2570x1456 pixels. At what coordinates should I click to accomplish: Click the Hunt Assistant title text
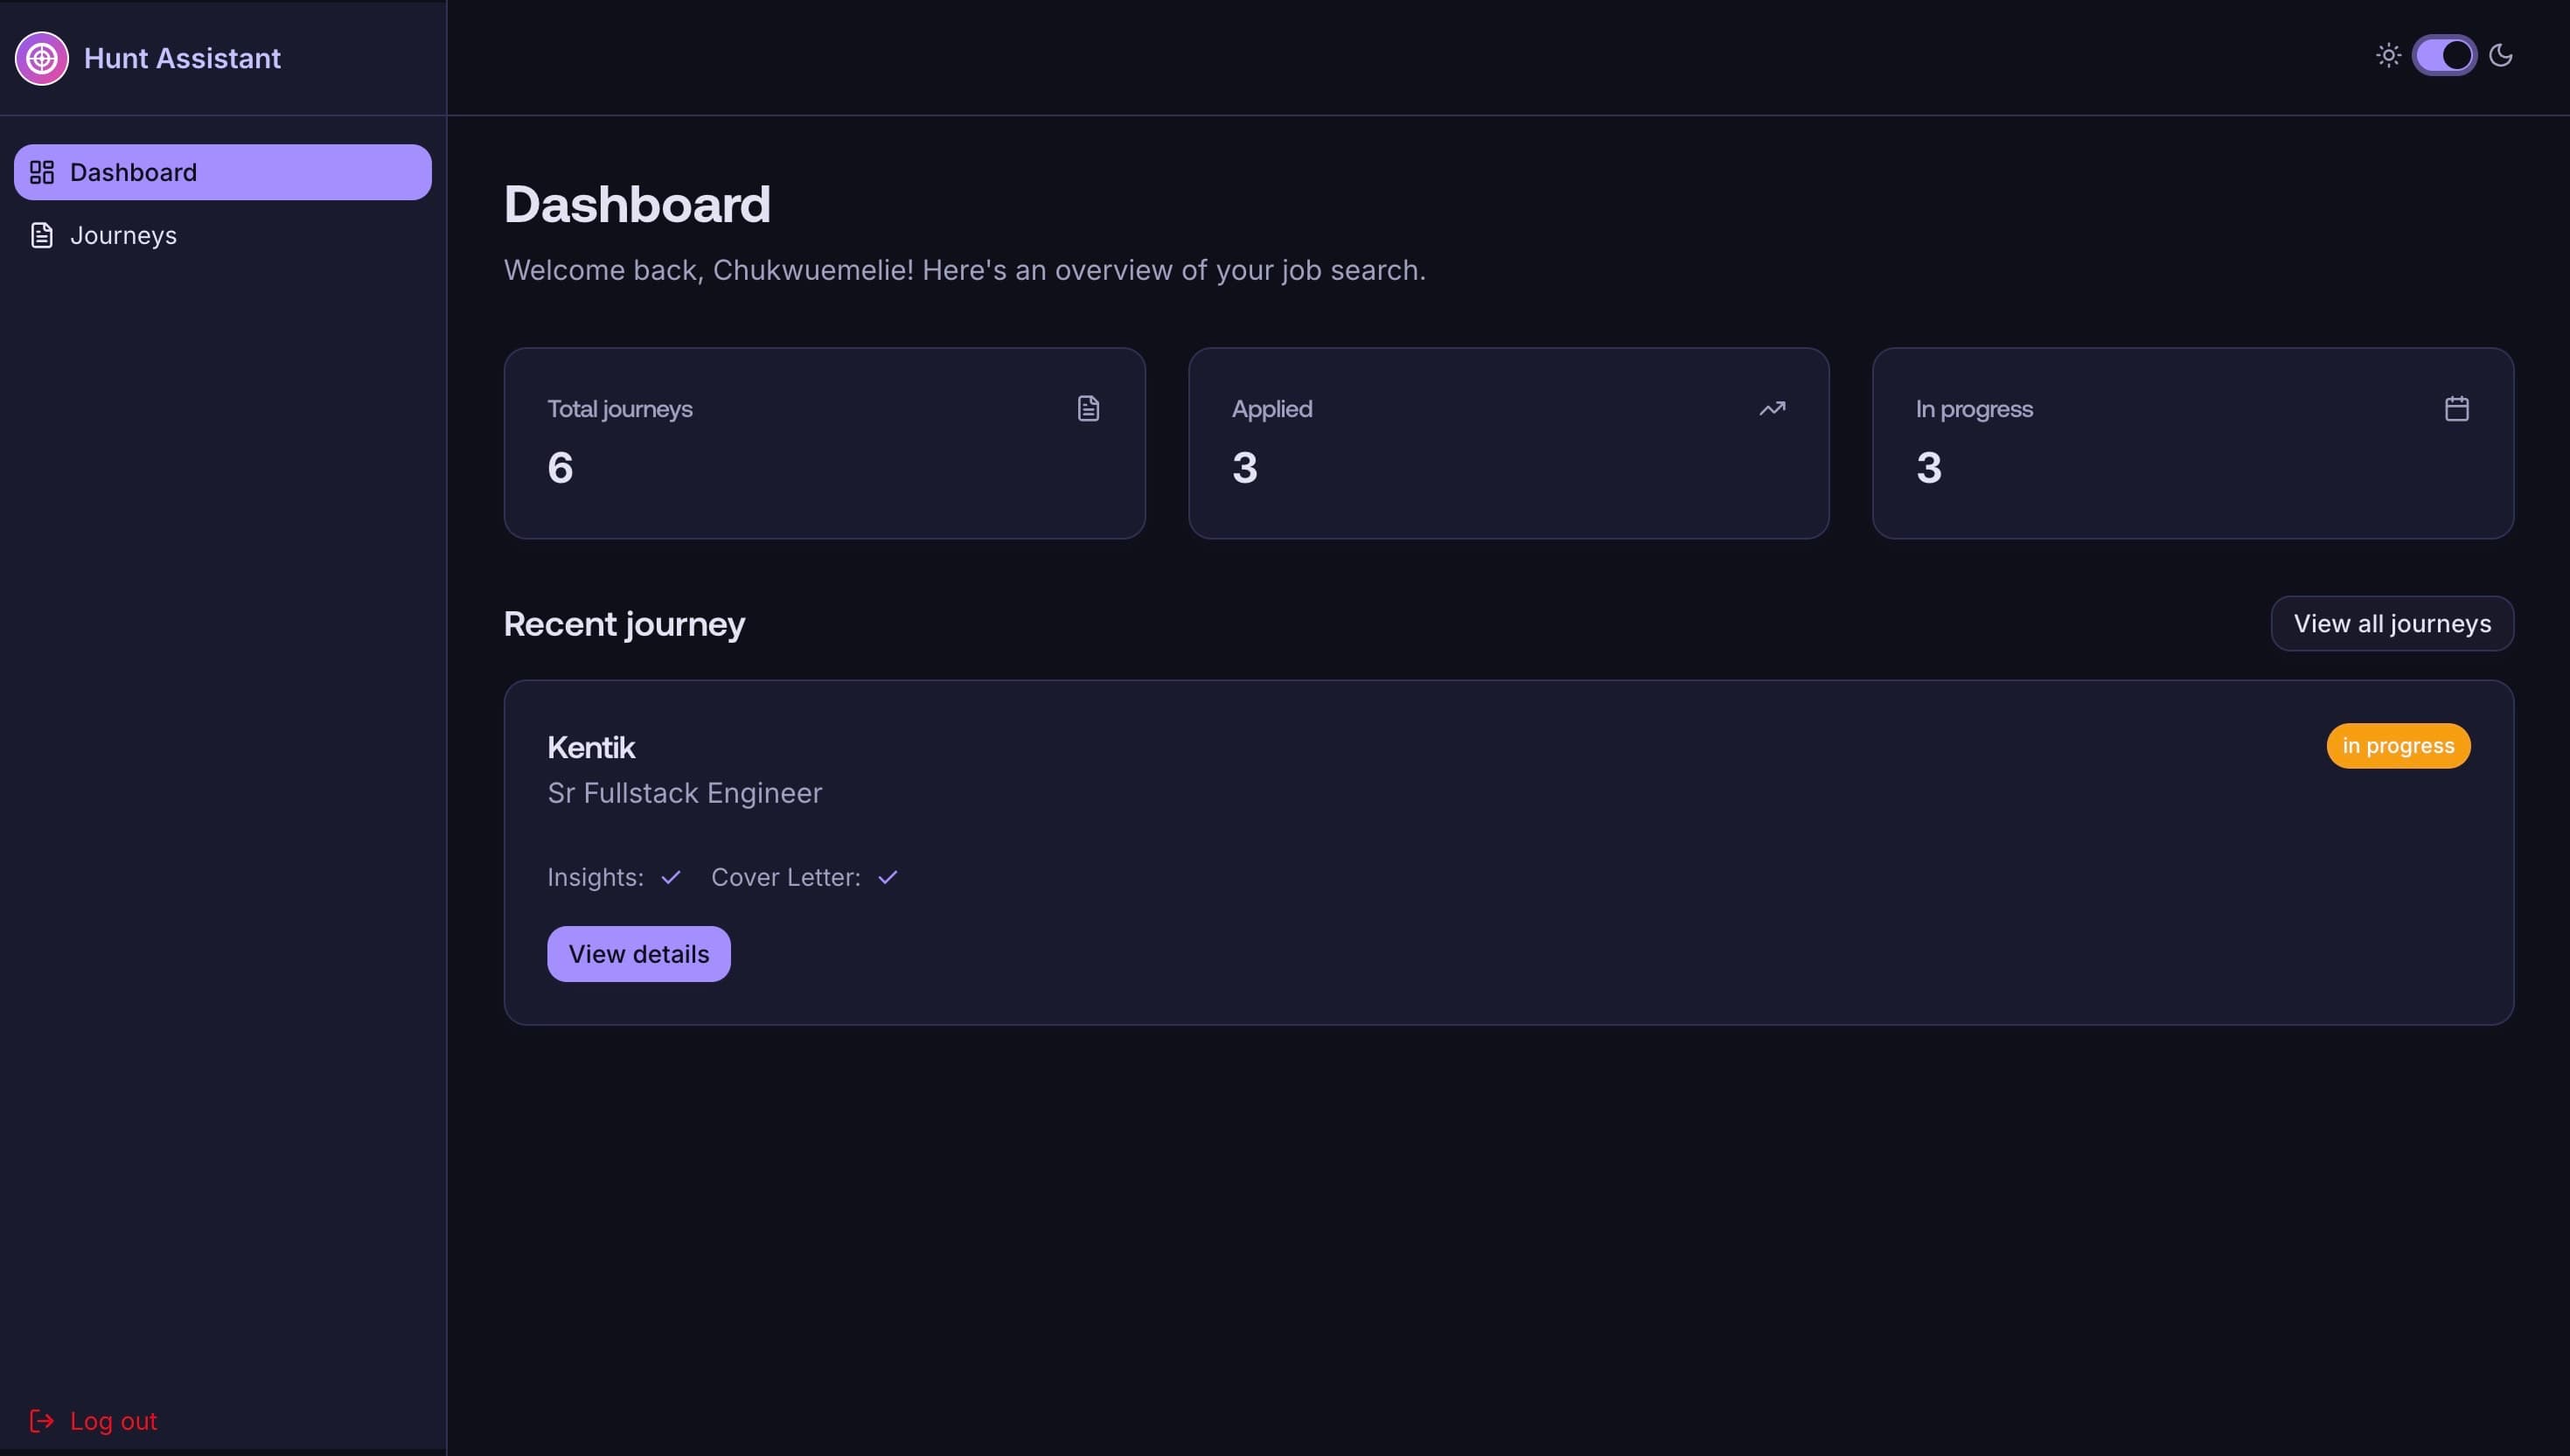182,58
